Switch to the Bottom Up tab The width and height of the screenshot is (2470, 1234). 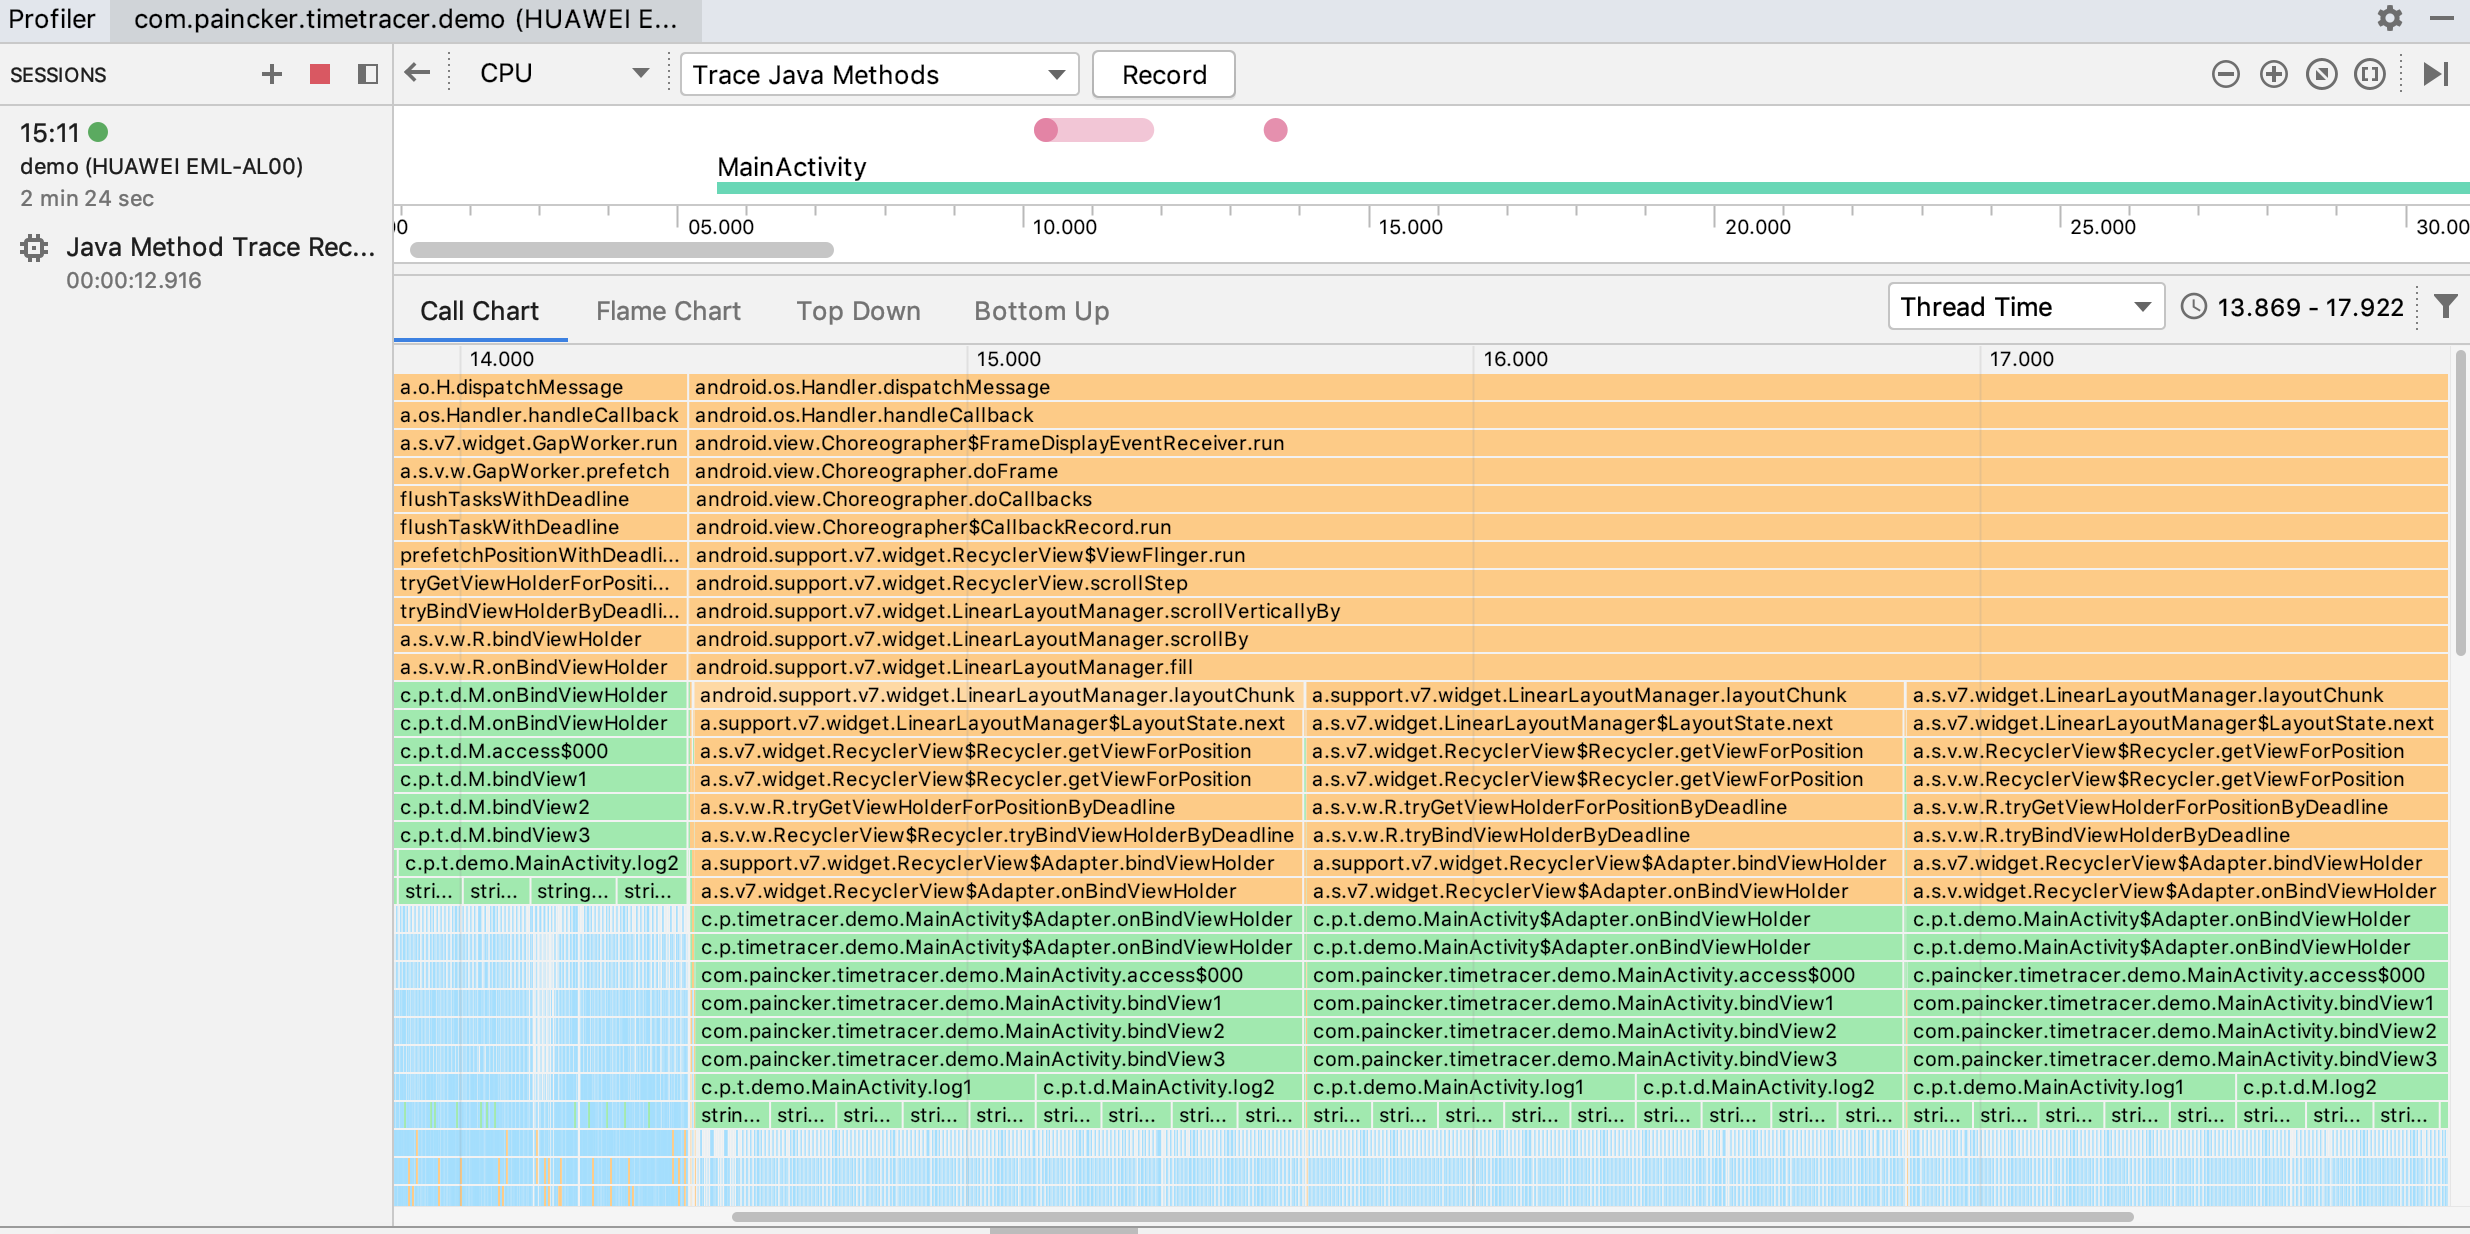[1041, 311]
